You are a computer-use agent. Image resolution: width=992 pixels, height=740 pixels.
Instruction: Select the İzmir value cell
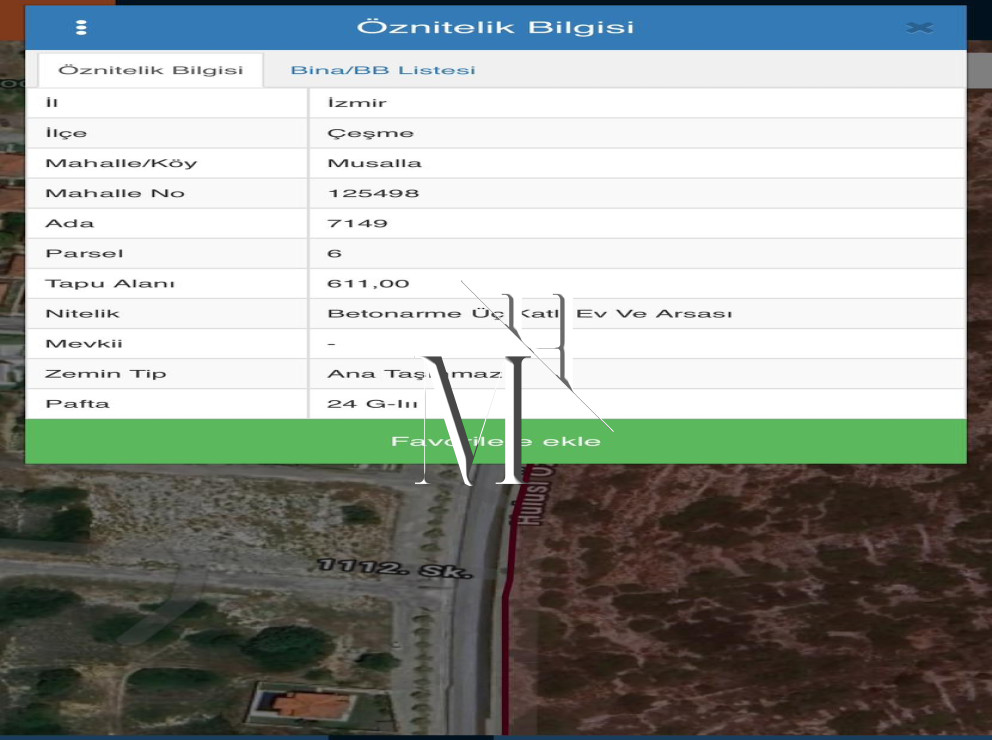[637, 102]
